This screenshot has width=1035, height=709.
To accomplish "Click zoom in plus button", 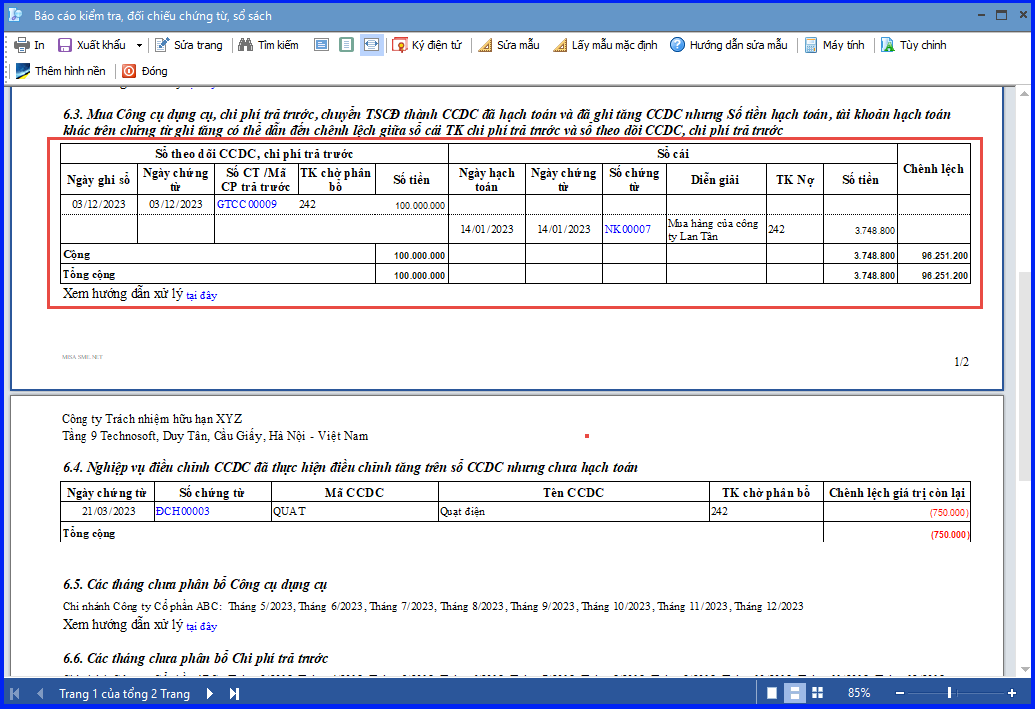I will tap(1012, 693).
